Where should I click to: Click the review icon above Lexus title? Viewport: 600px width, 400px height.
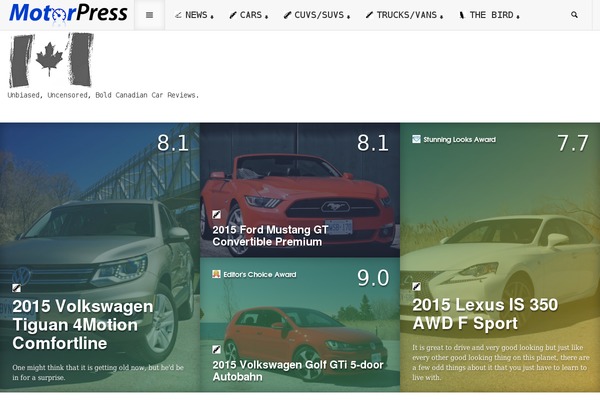click(416, 286)
